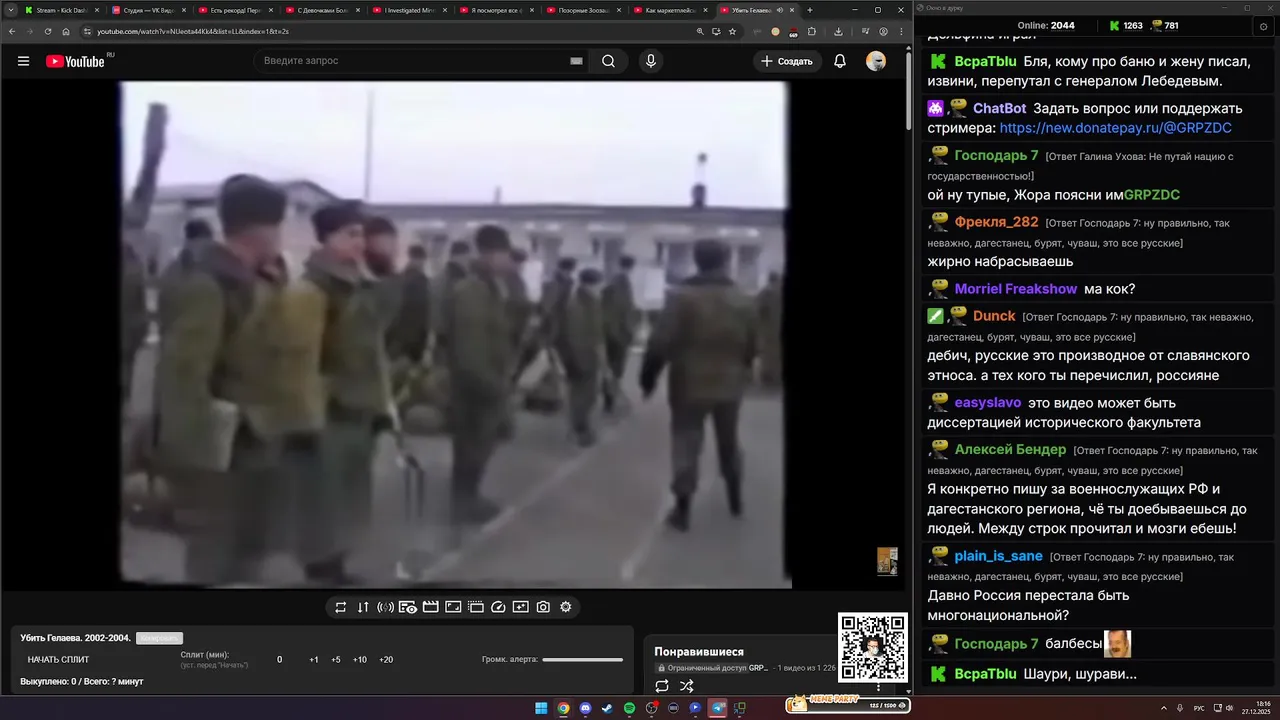Viewport: 1280px width, 720px height.
Task: Open Spotify from the taskbar
Action: click(629, 708)
